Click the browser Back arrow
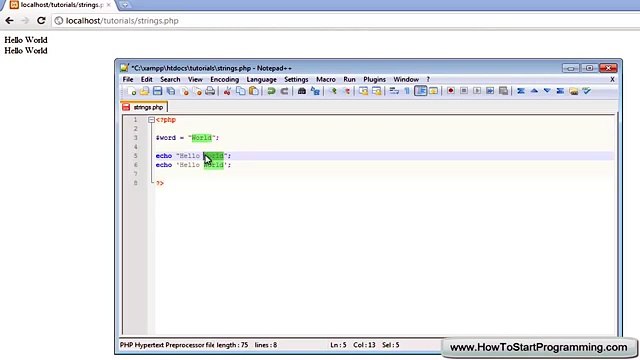640x360 pixels. pos(9,20)
